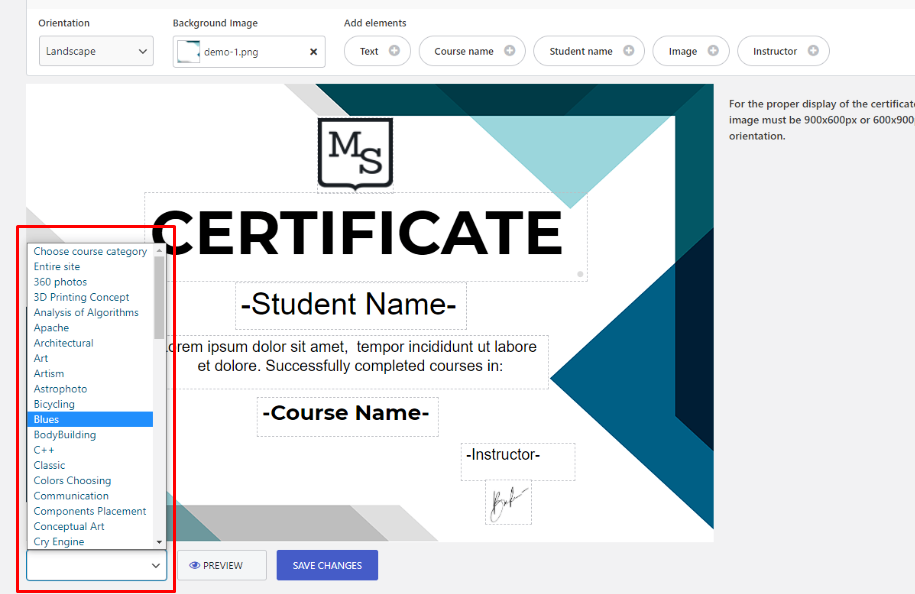
Task: Click the plus icon next to Instructor
Action: click(813, 51)
